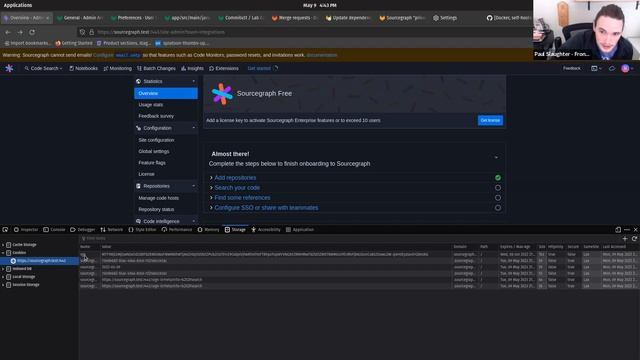Switch to the Application devtools tab
Screen dimensions: 640x360
[300, 230]
